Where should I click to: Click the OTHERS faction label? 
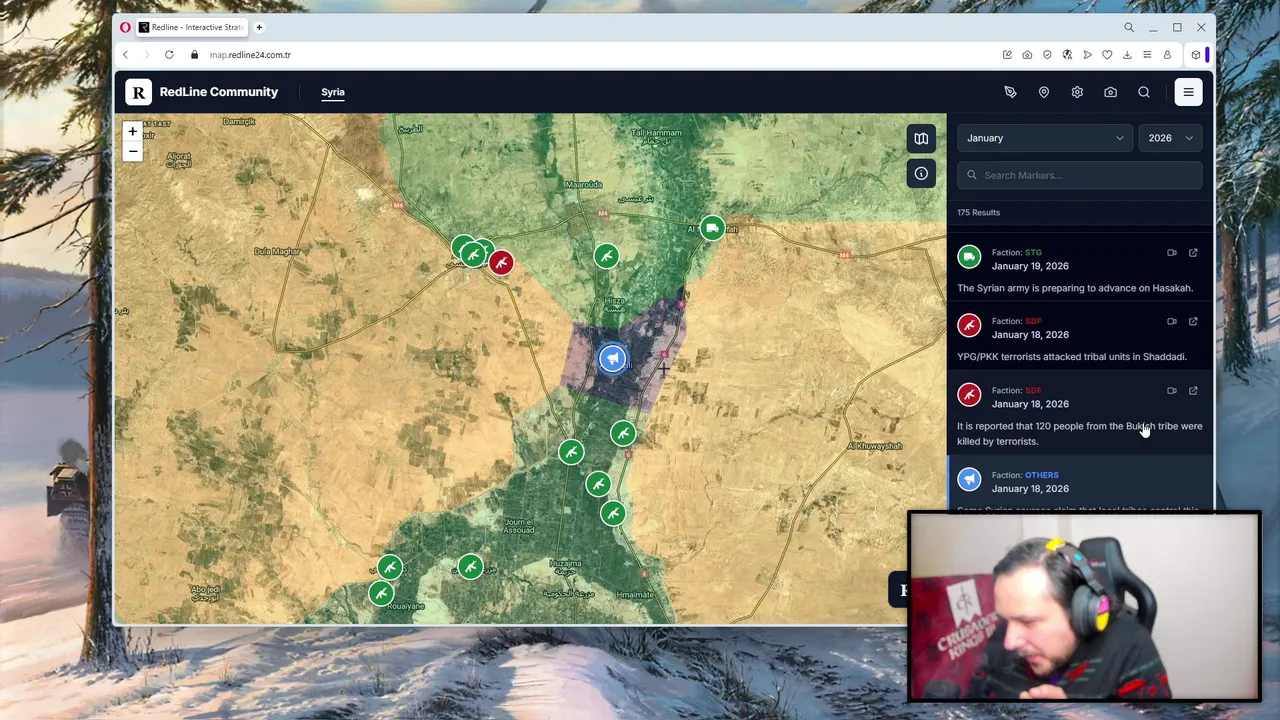click(1041, 475)
